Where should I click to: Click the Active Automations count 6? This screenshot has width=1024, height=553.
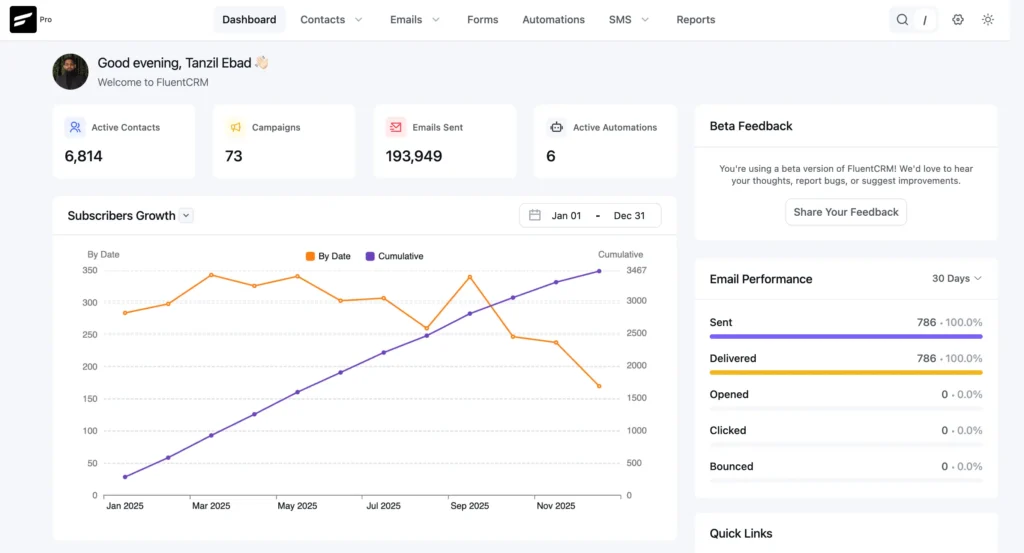(x=551, y=156)
